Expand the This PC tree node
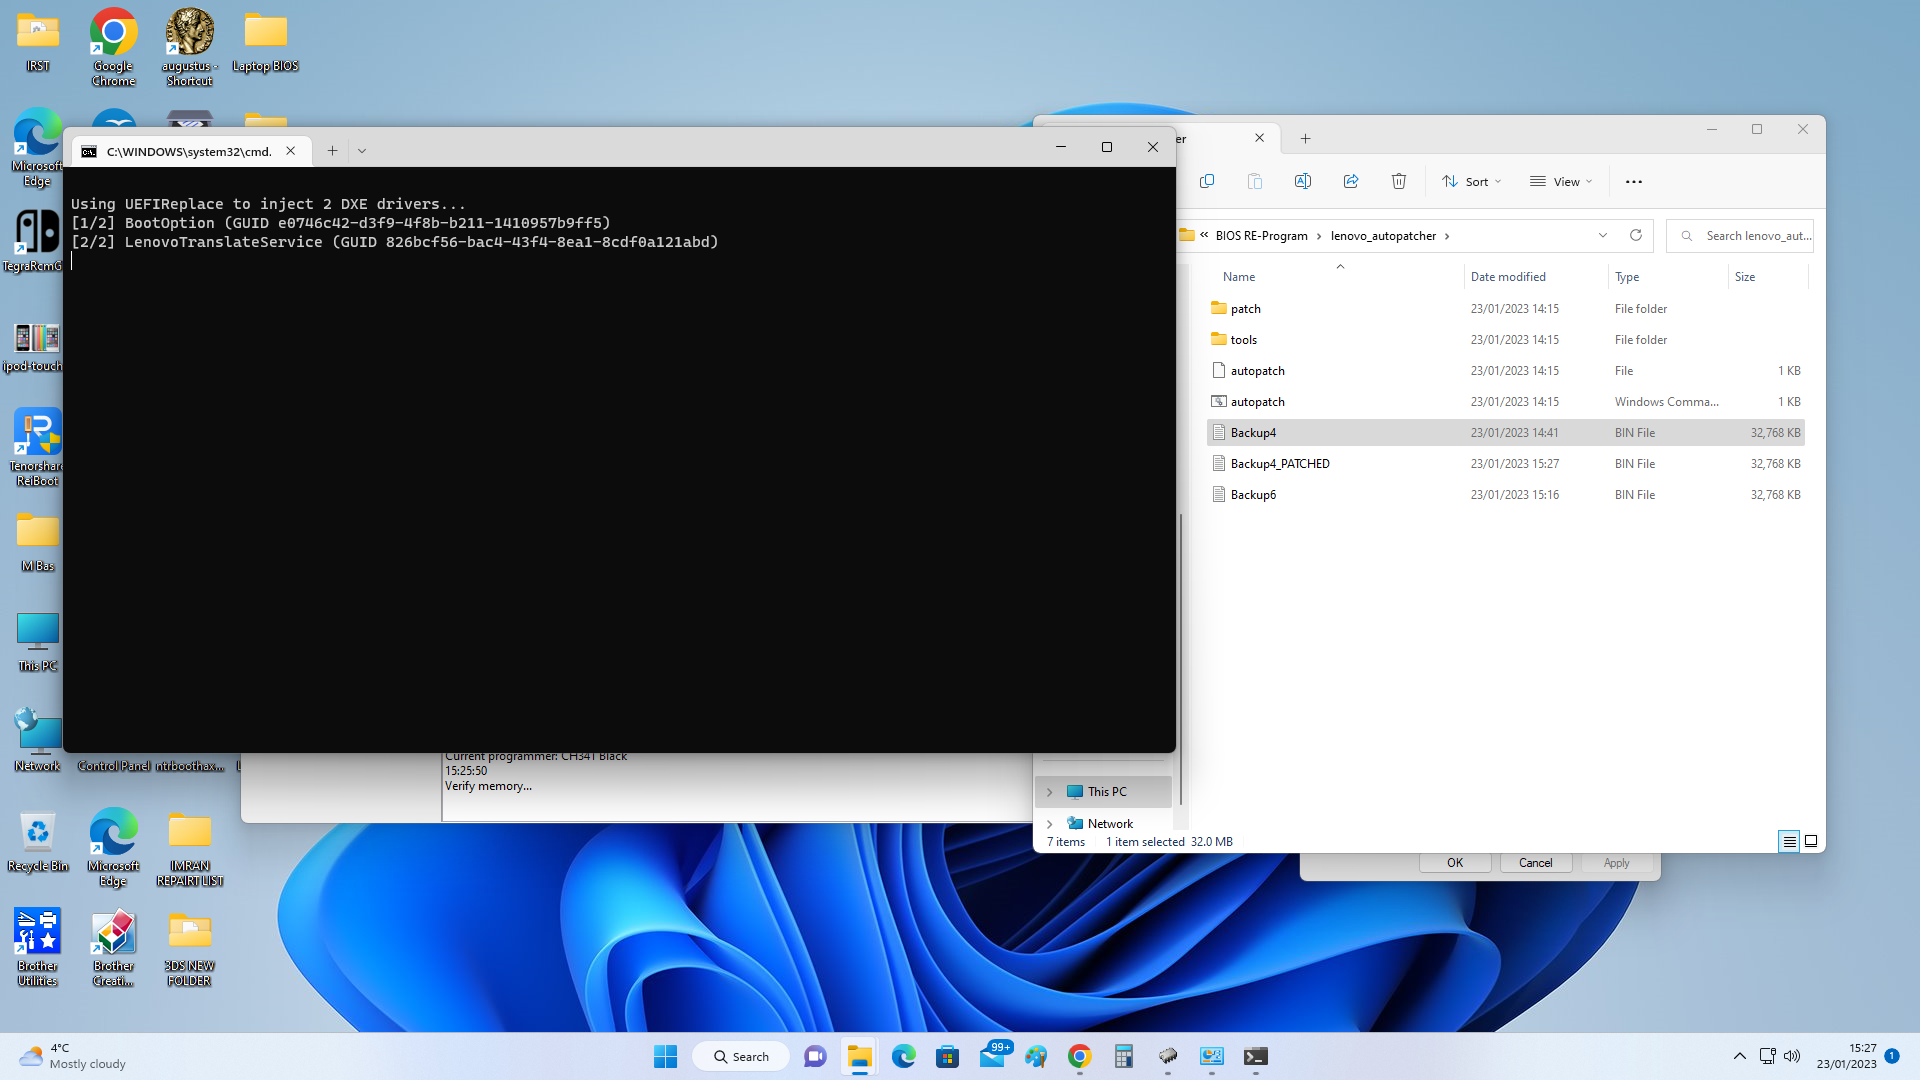The height and width of the screenshot is (1080, 1920). point(1050,792)
